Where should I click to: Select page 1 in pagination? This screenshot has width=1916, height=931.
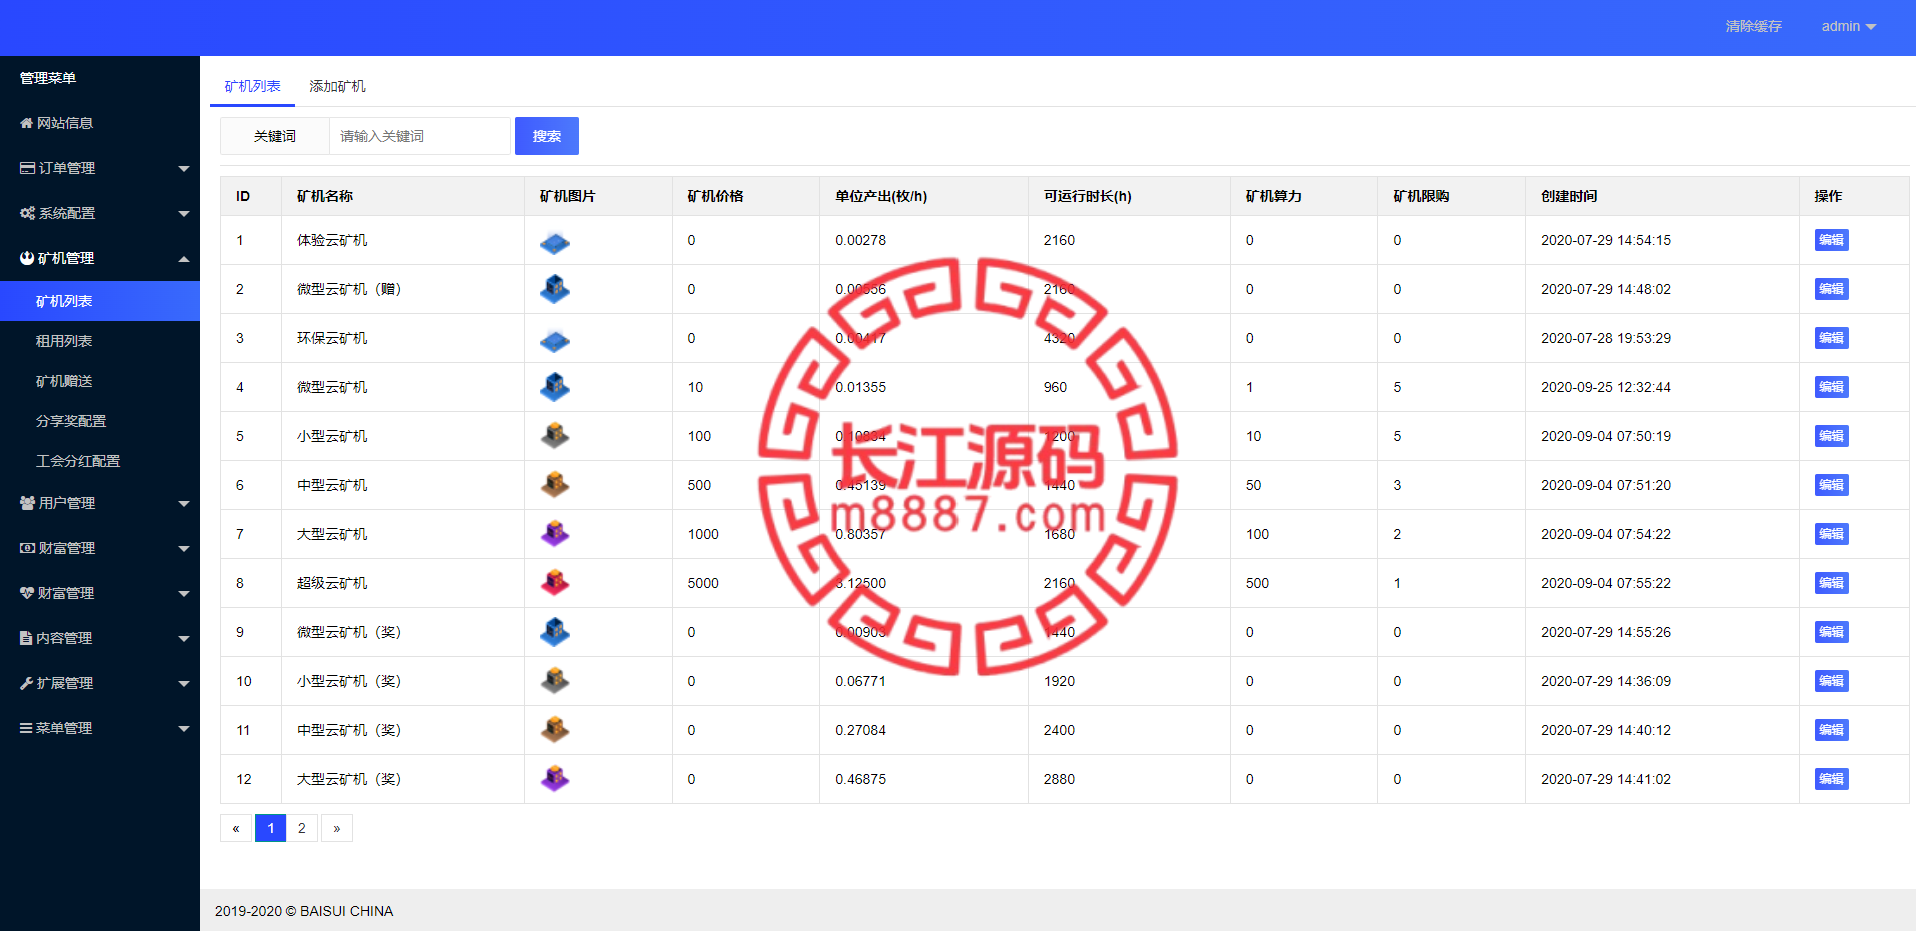(270, 828)
